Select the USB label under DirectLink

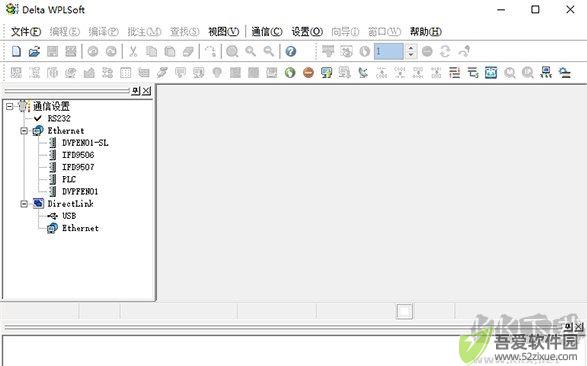pyautogui.click(x=69, y=216)
